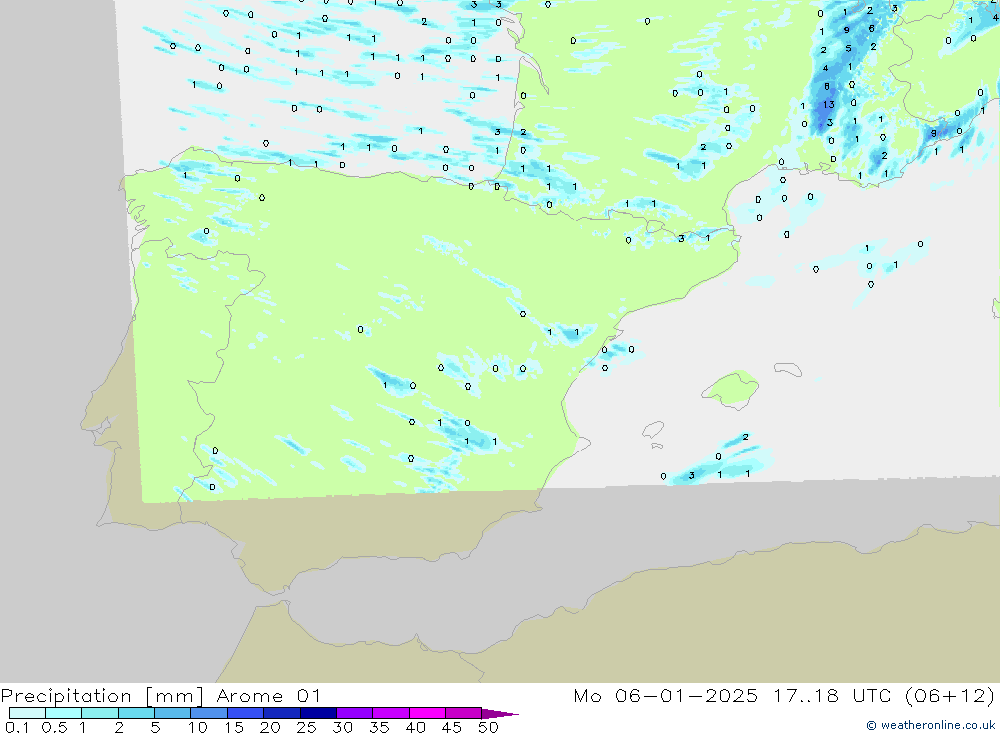This screenshot has width=1000, height=733.
Task: Pick the 40 to 45 mm magenta swatch
Action: pos(427,713)
